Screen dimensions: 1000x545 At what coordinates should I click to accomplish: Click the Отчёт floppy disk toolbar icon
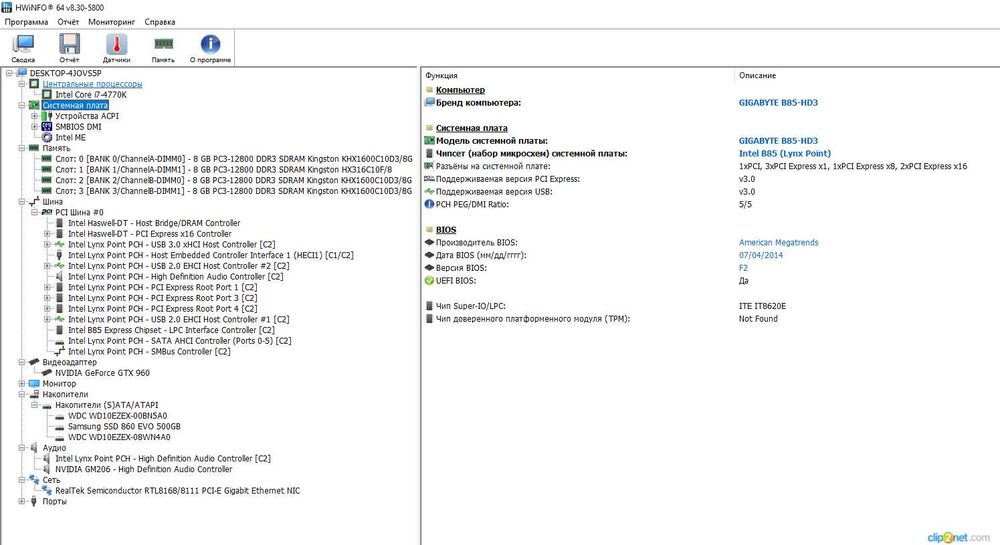point(70,48)
